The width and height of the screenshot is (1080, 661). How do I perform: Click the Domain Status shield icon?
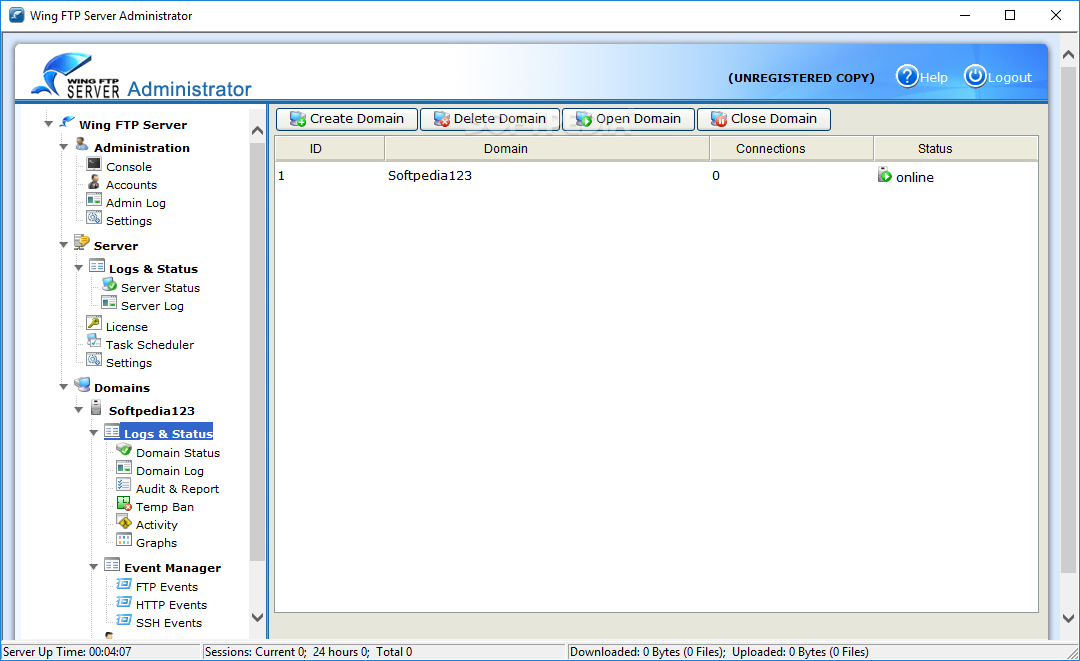click(x=124, y=450)
